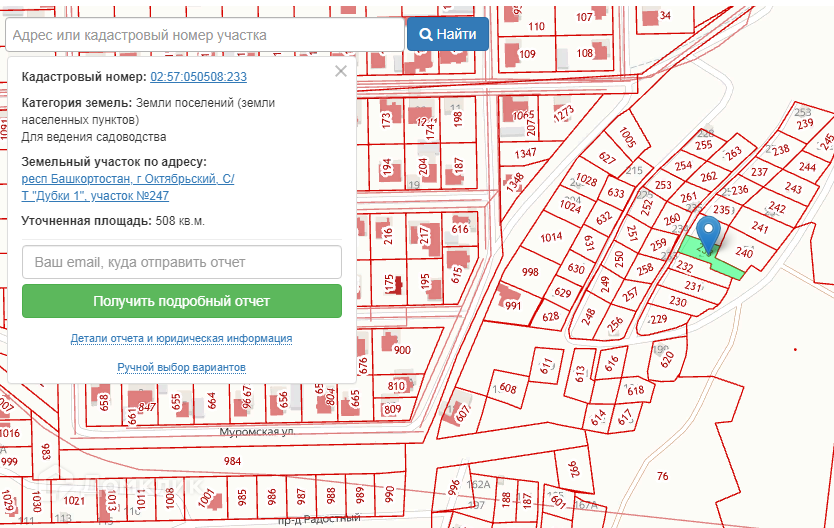Viewport: 834px width, 528px height.
Task: Select parcel 984 on the map
Action: [232, 461]
